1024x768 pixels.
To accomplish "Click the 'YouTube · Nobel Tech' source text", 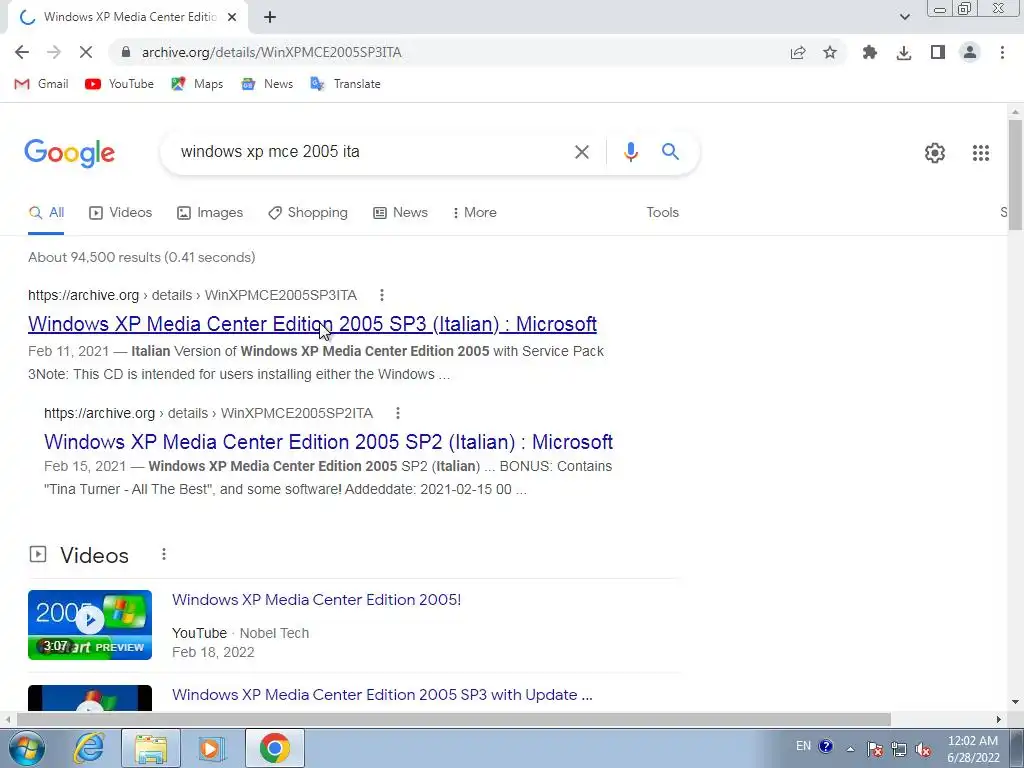I will tap(240, 633).
